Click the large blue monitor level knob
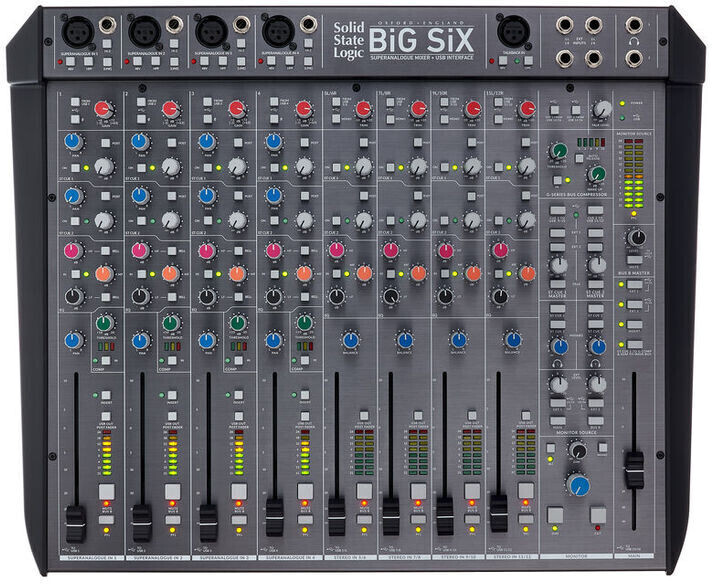 [577, 486]
